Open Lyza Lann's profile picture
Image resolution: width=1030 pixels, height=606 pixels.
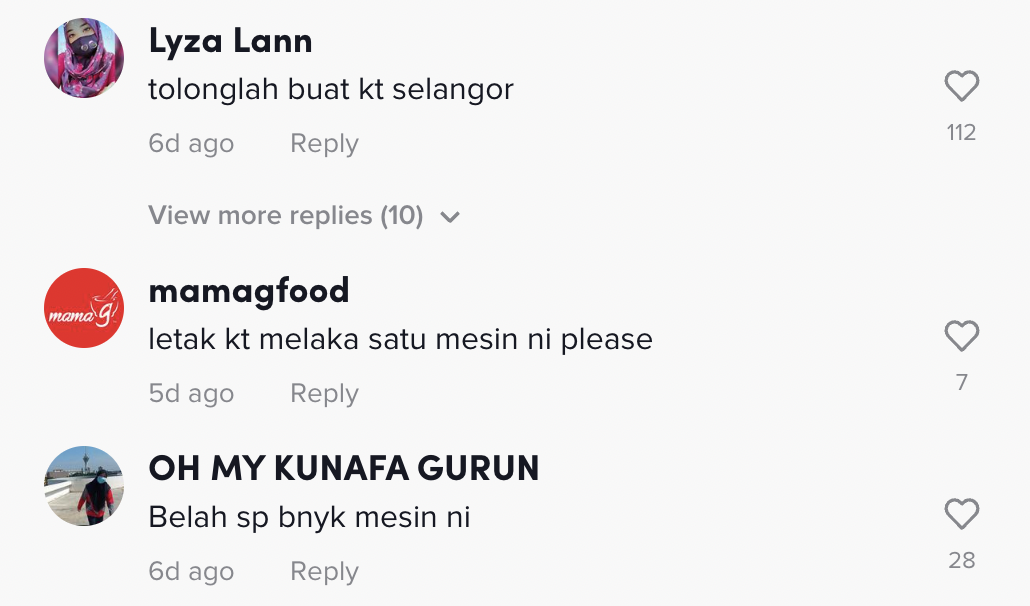click(84, 58)
